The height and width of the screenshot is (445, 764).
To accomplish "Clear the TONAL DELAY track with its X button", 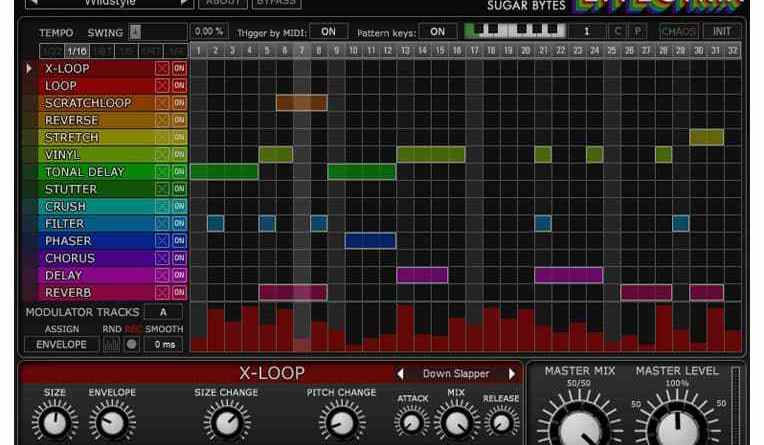I will click(x=162, y=172).
